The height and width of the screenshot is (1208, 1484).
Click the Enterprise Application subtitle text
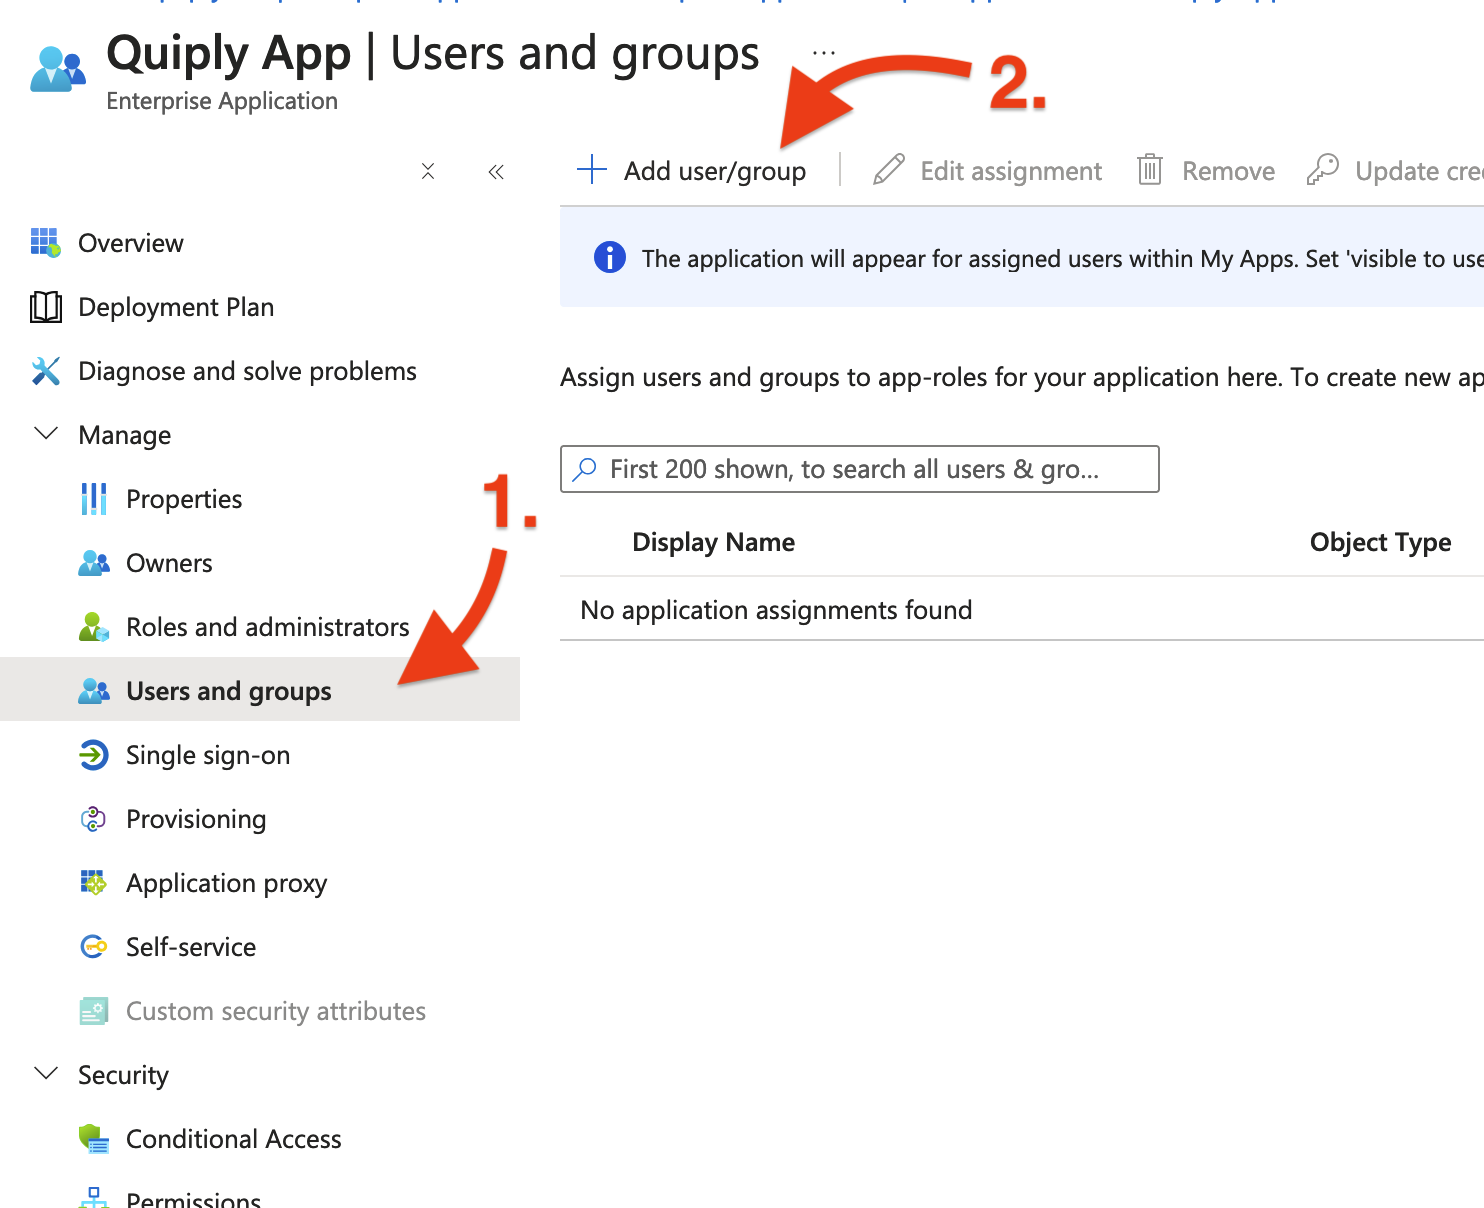(222, 101)
